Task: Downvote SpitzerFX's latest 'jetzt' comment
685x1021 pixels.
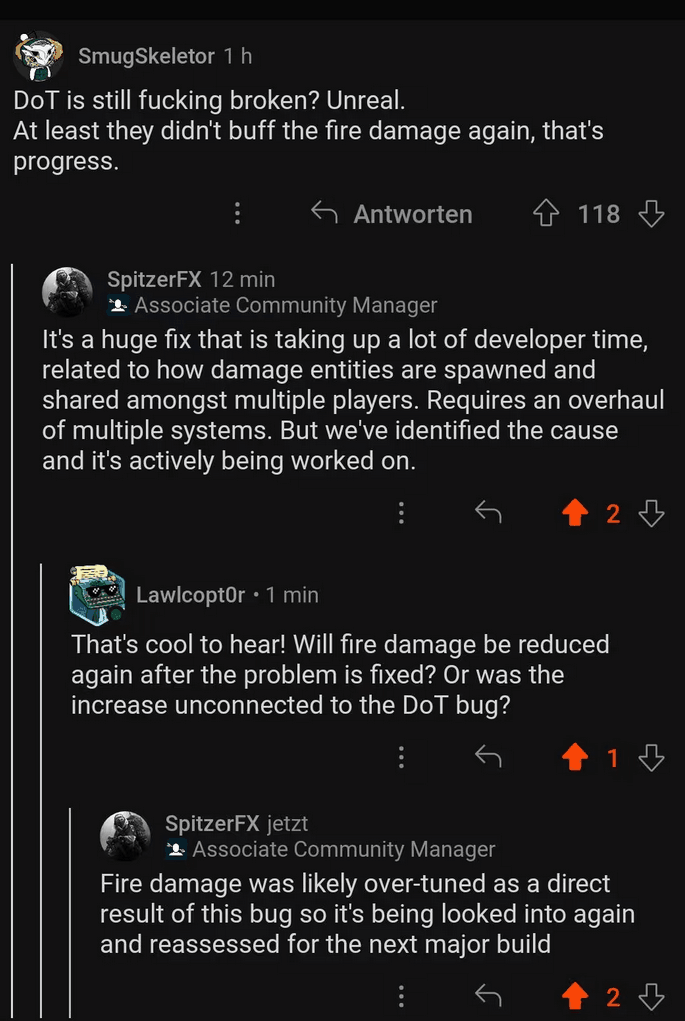Action: tap(651, 996)
